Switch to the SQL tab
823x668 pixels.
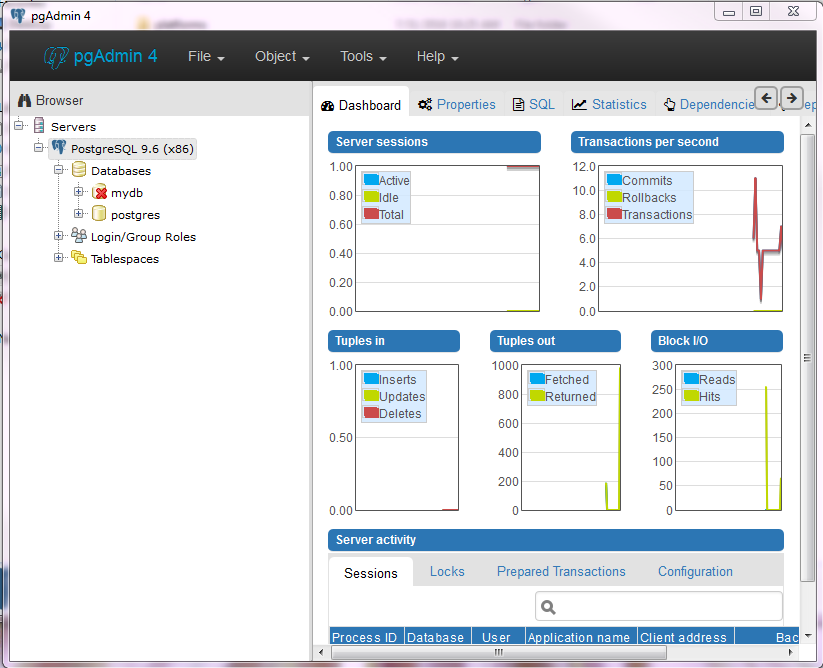tap(534, 104)
